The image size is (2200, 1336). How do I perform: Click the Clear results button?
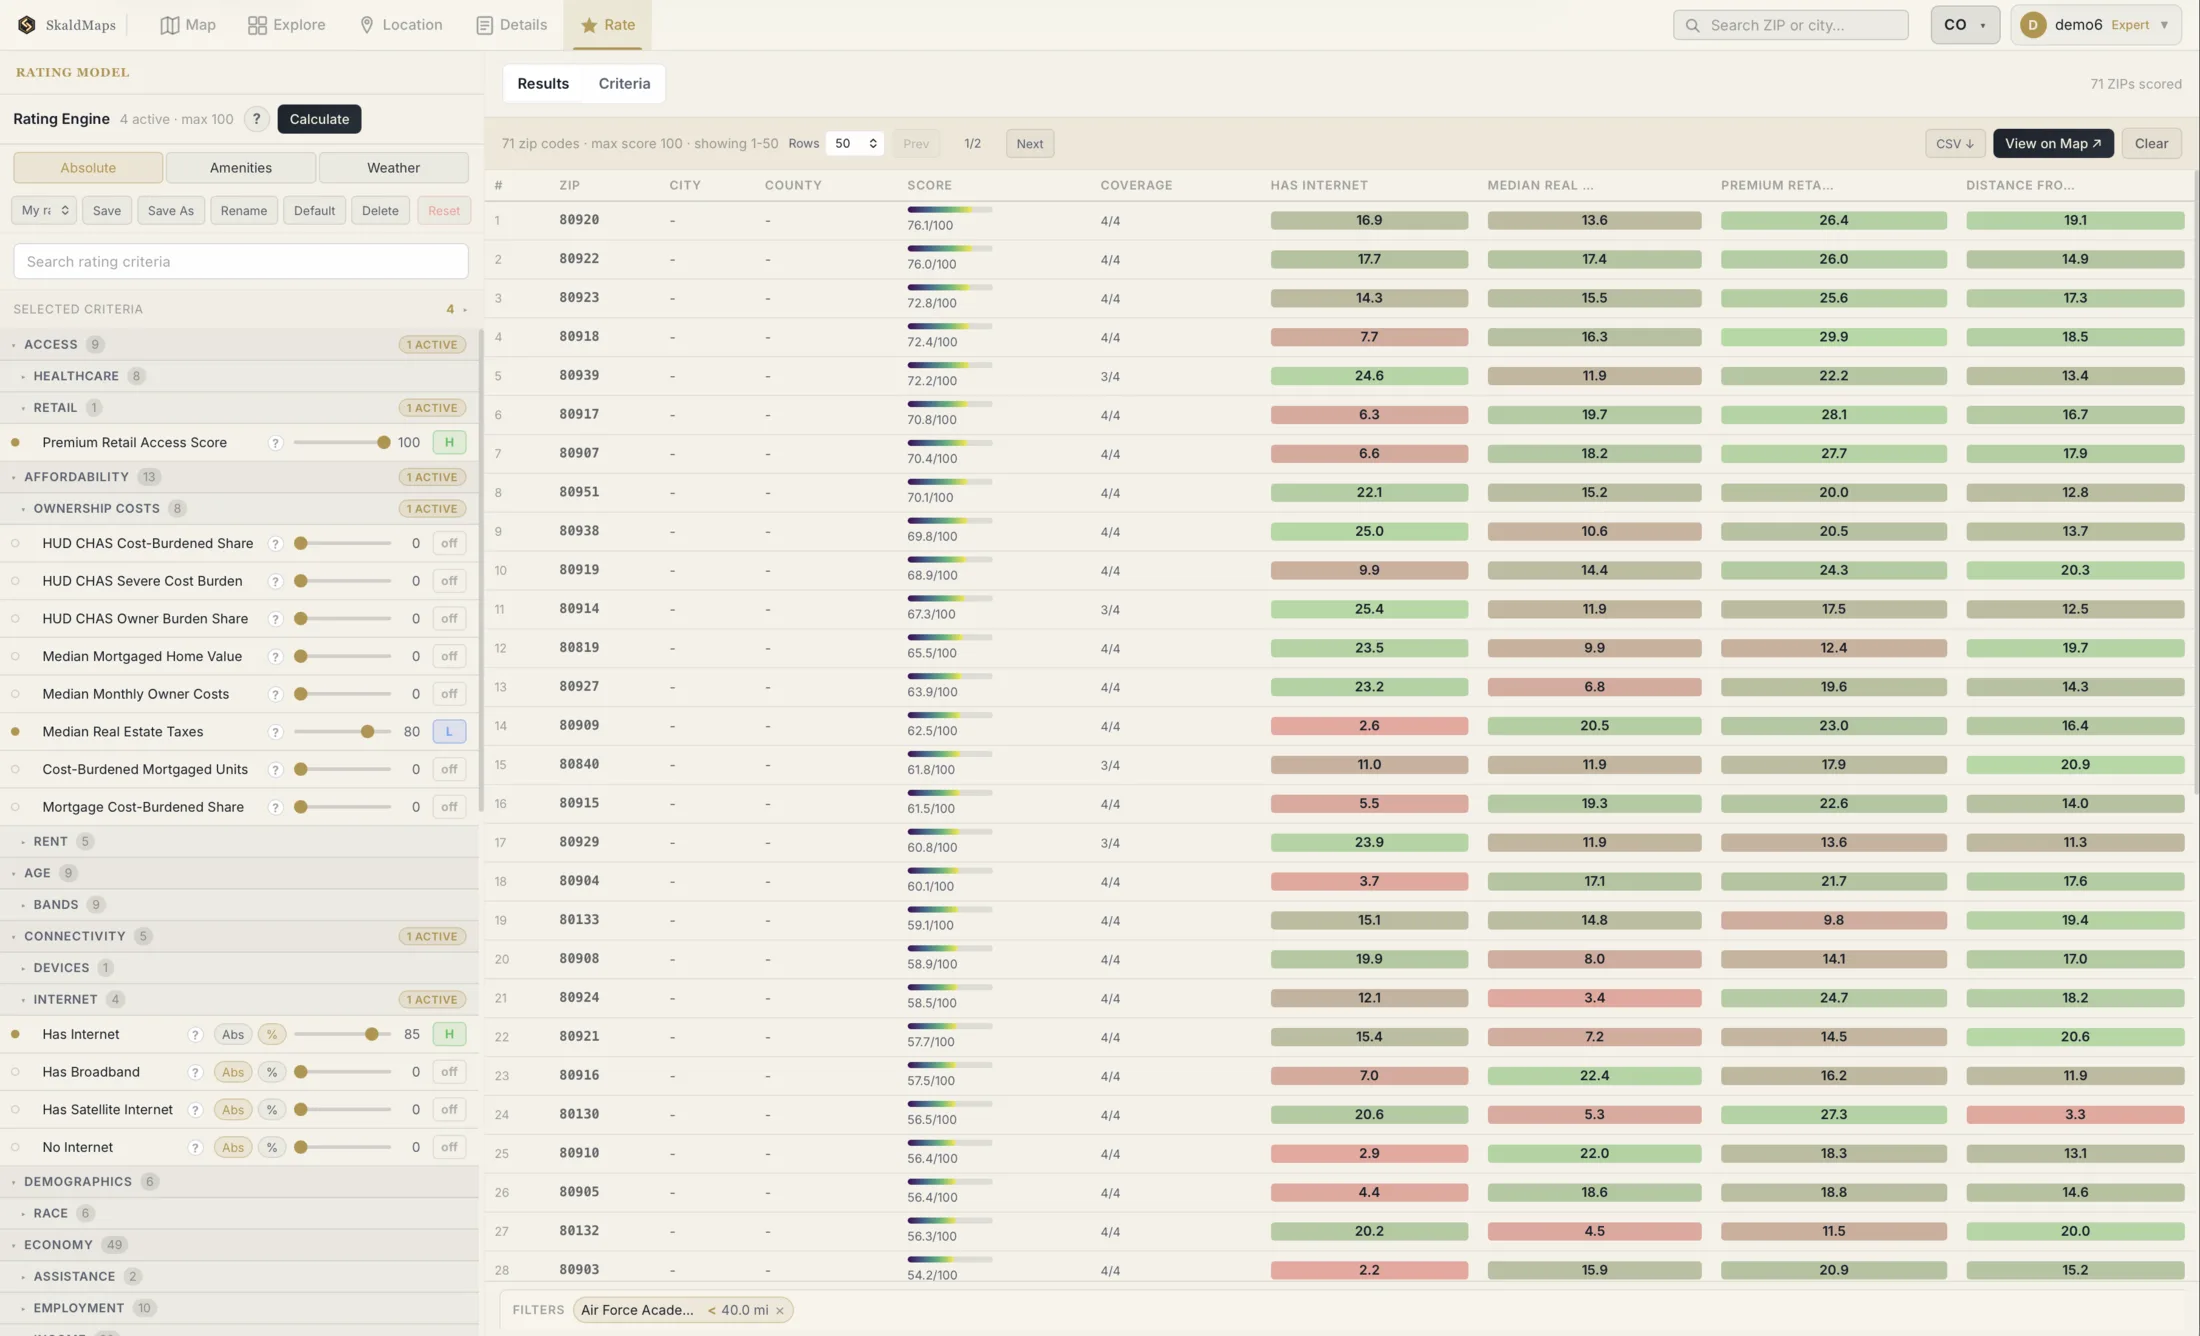pos(2151,144)
